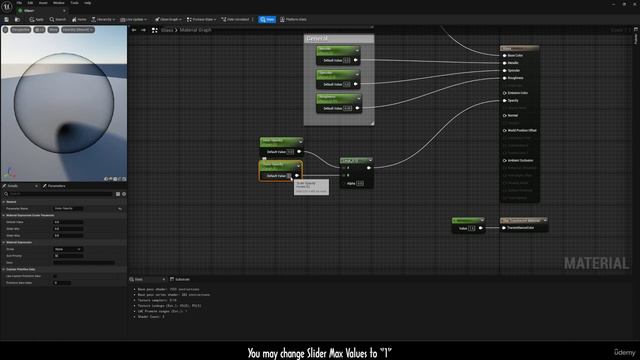Collapse Material Expression Scalar Parameter section
Image resolution: width=640 pixels, height=360 pixels.
point(4,215)
